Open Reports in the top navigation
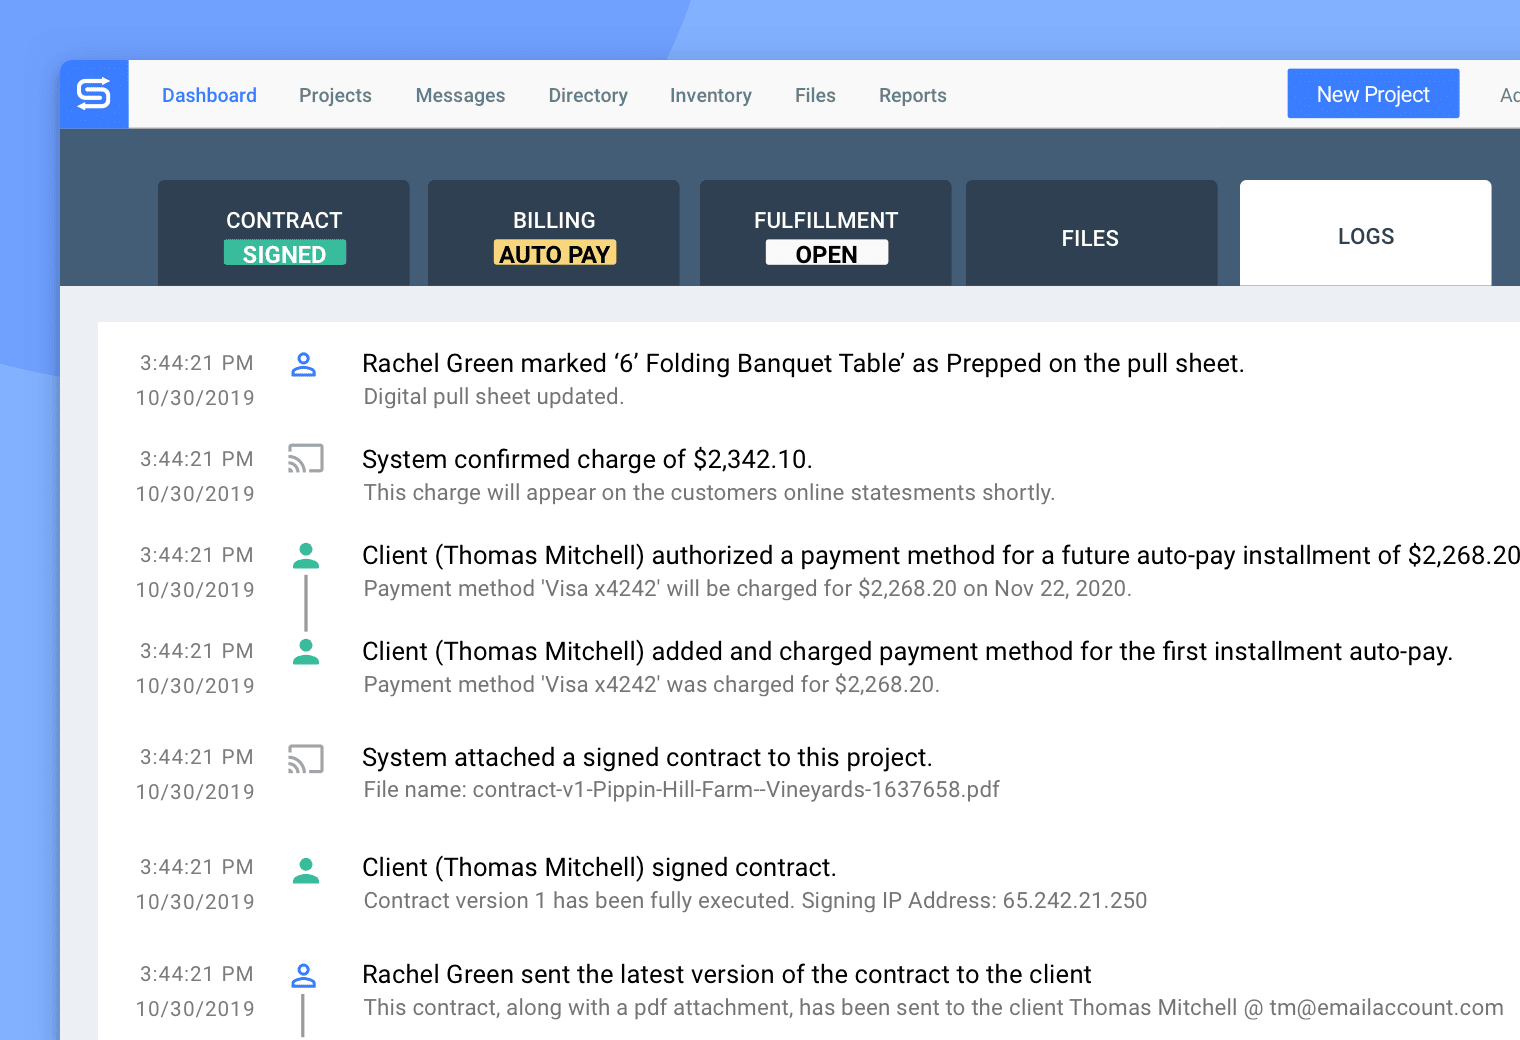 click(913, 95)
